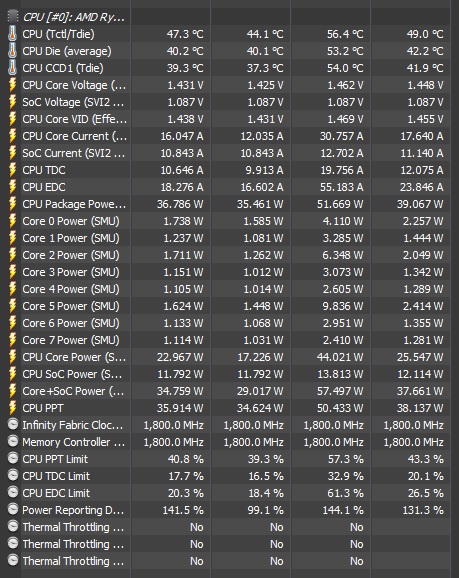Click the 55.183 A maximum EDC value
The height and width of the screenshot is (578, 459).
click(341, 187)
